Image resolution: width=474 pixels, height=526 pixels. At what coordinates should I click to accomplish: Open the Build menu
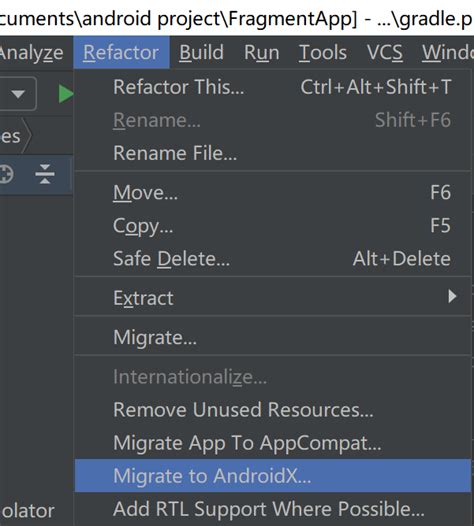coord(201,53)
